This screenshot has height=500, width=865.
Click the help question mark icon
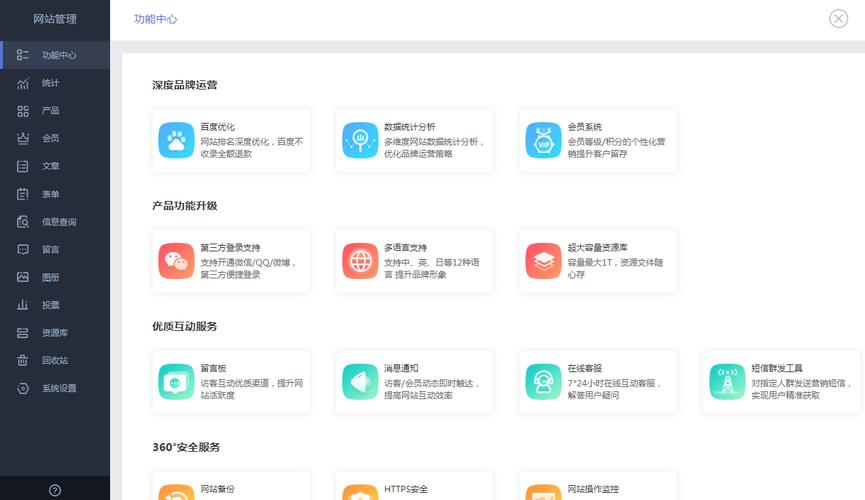[x=55, y=490]
